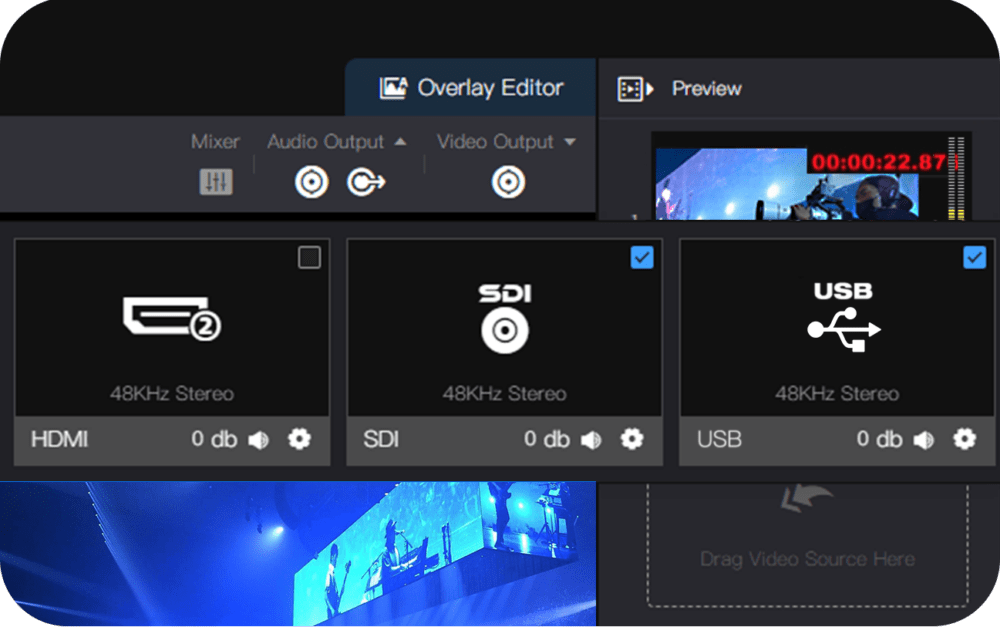Mute the USB audio speaker
The width and height of the screenshot is (1000, 627).
(x=924, y=440)
